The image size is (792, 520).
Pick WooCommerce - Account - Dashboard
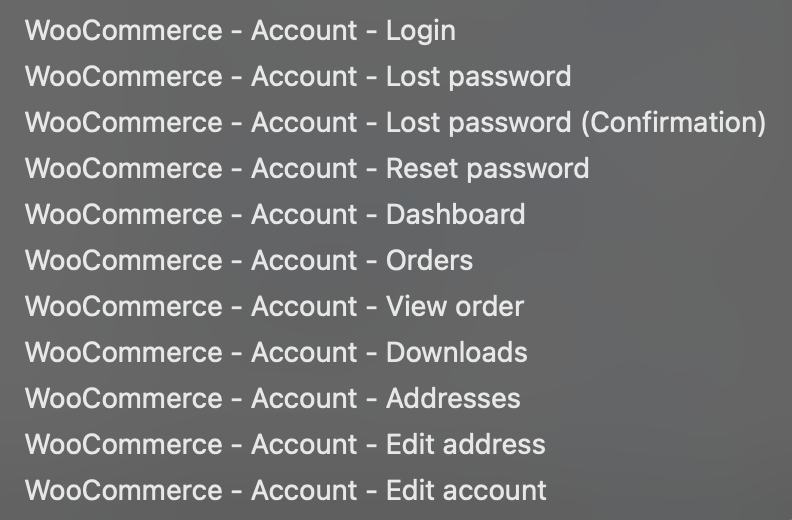[x=275, y=214]
